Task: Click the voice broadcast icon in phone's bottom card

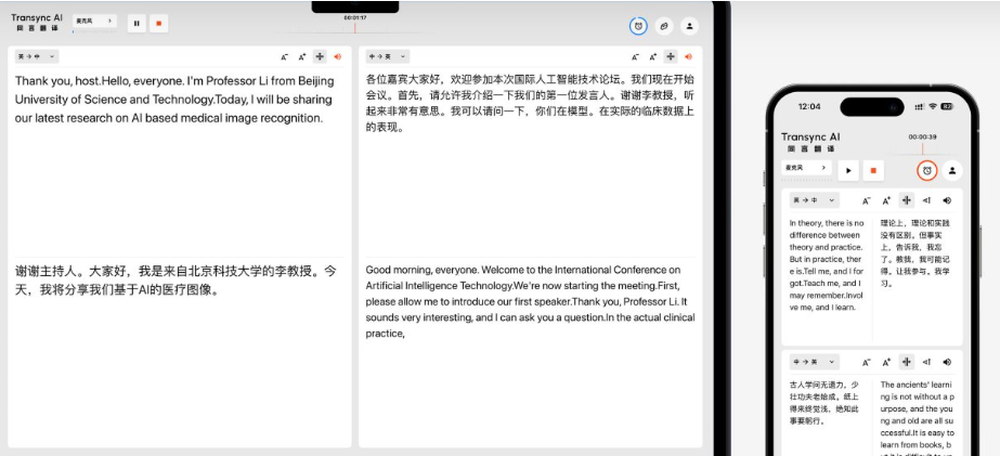Action: (927, 362)
